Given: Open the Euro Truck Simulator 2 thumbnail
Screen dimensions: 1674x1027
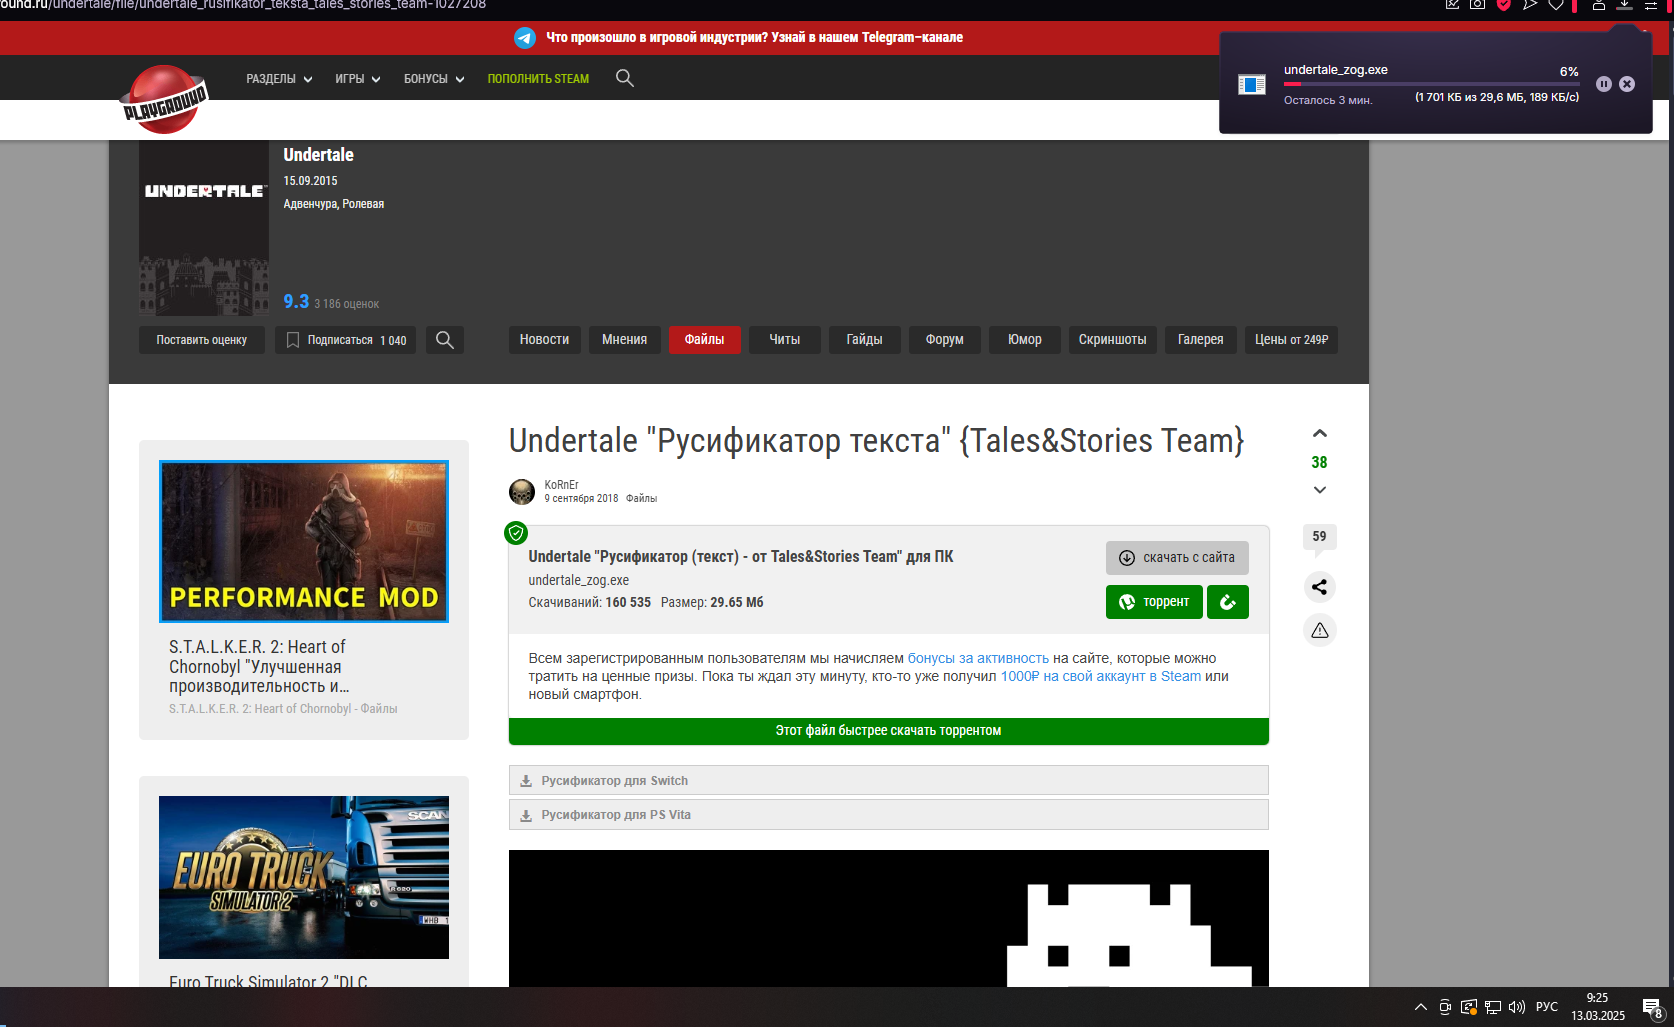Looking at the screenshot, I should click(x=304, y=877).
